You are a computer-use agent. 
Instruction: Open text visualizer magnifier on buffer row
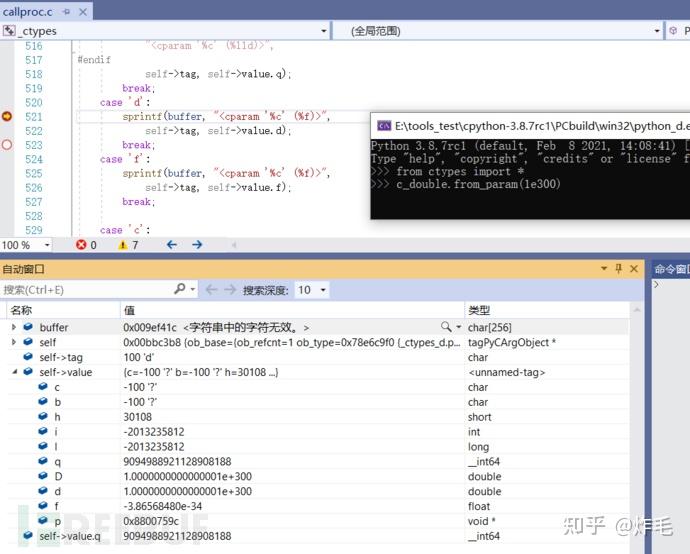tap(446, 327)
